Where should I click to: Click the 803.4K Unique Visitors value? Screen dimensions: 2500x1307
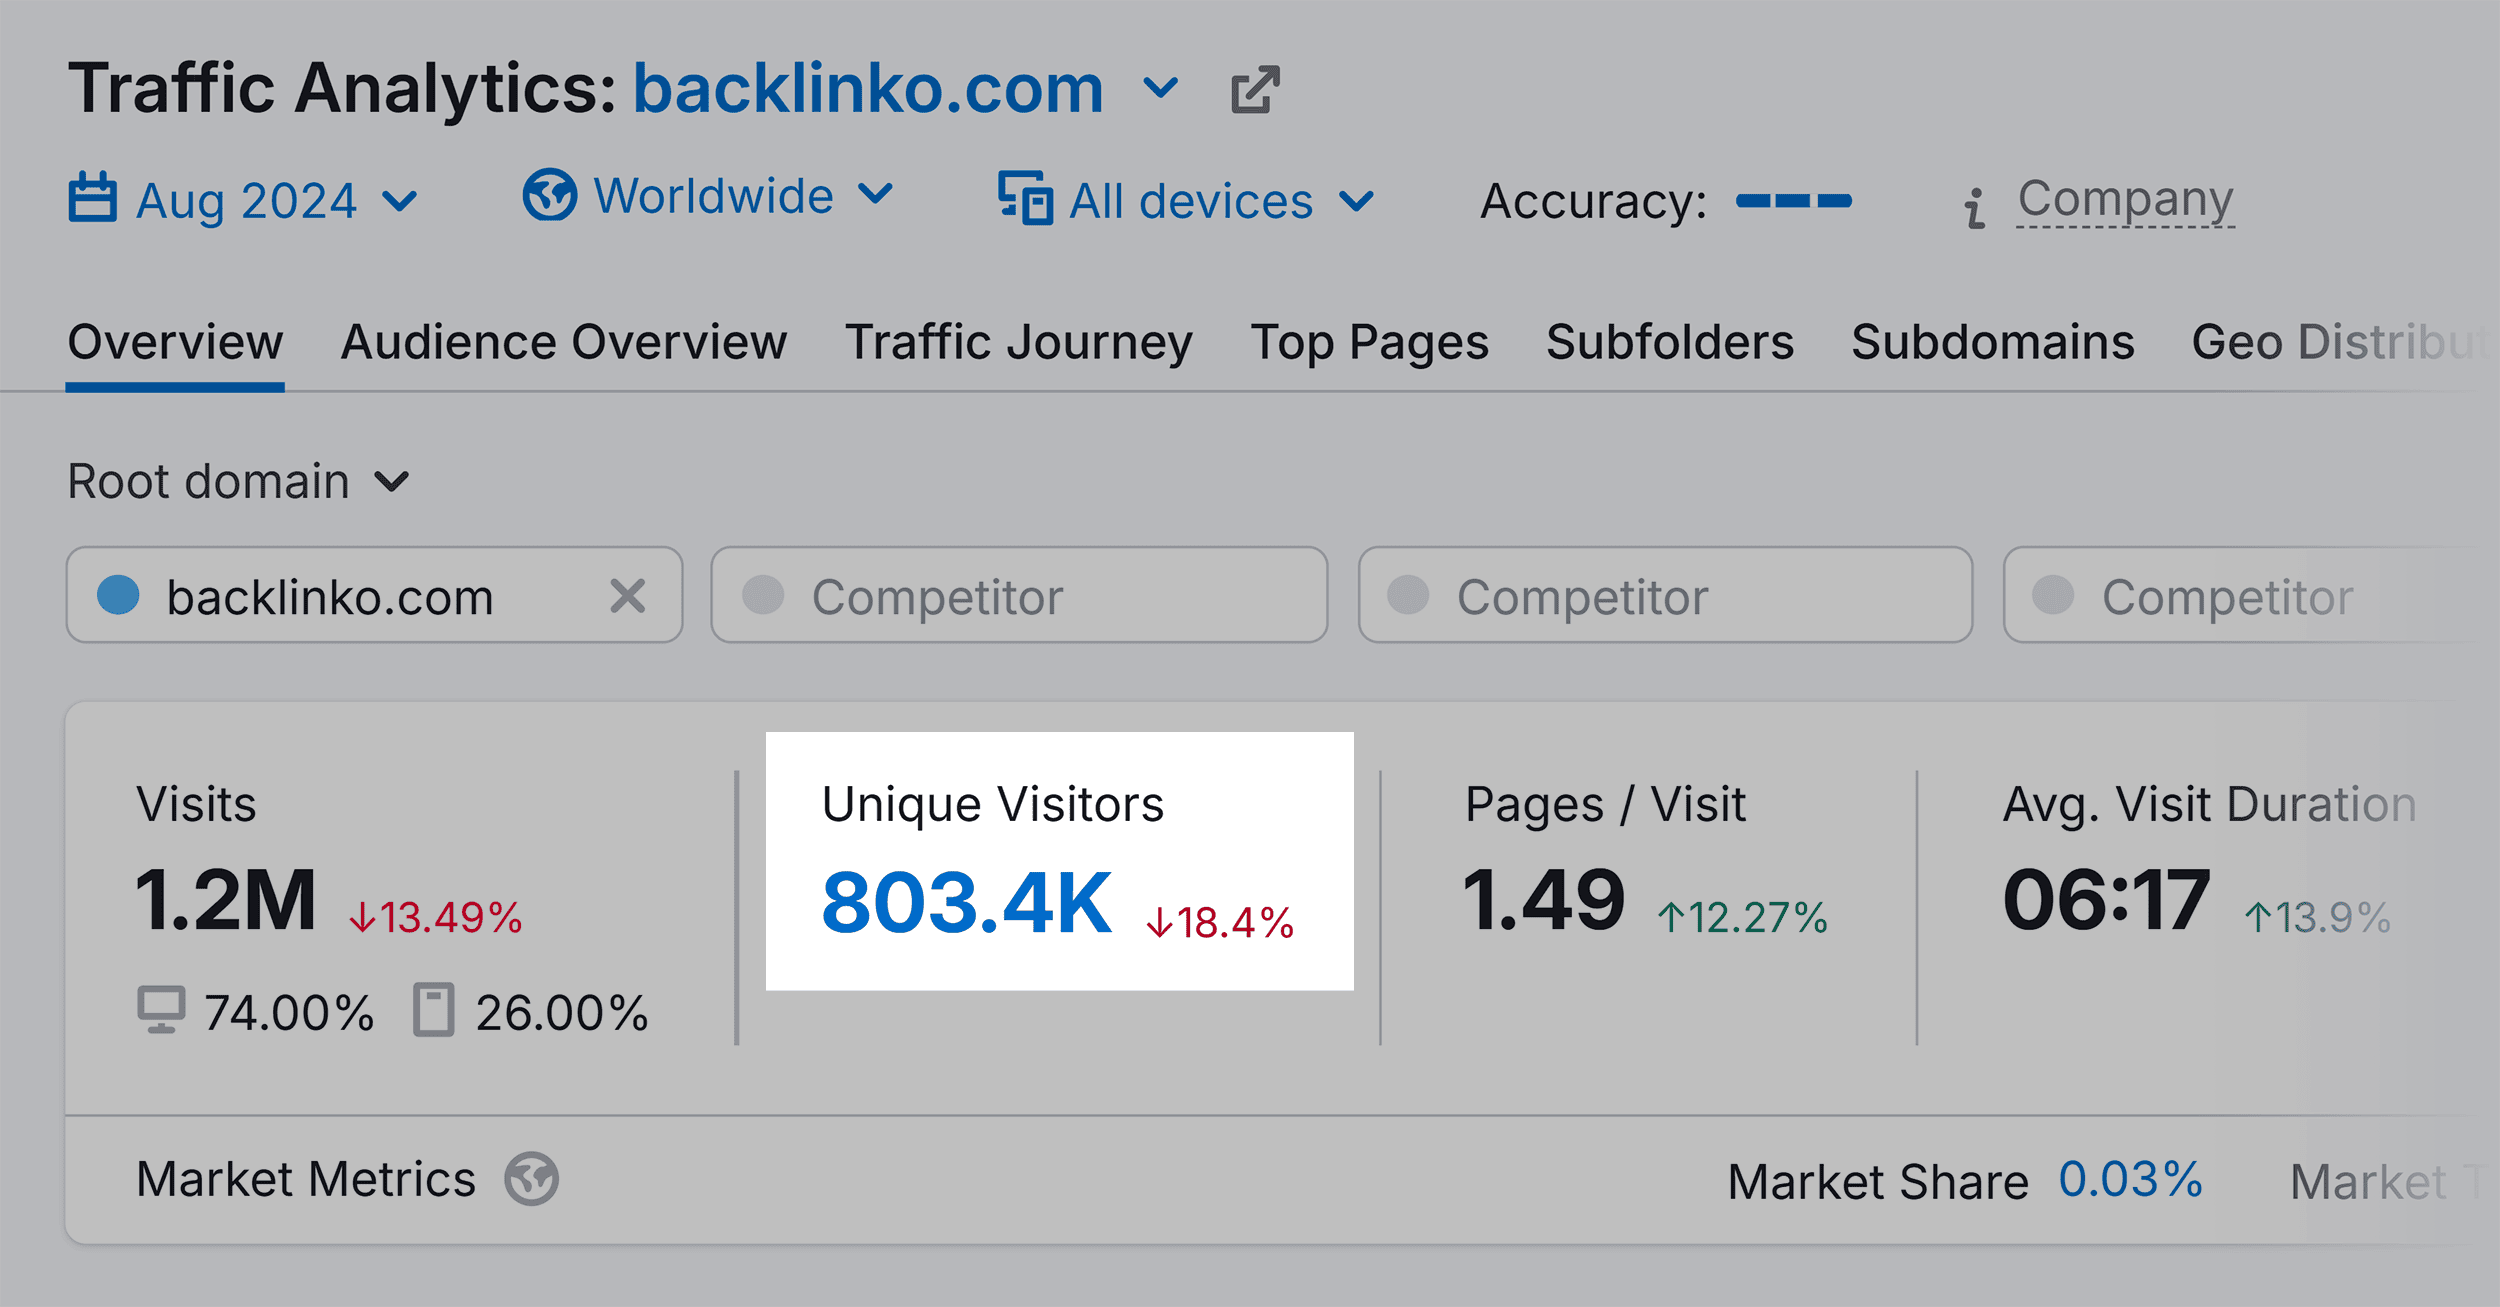[x=966, y=904]
